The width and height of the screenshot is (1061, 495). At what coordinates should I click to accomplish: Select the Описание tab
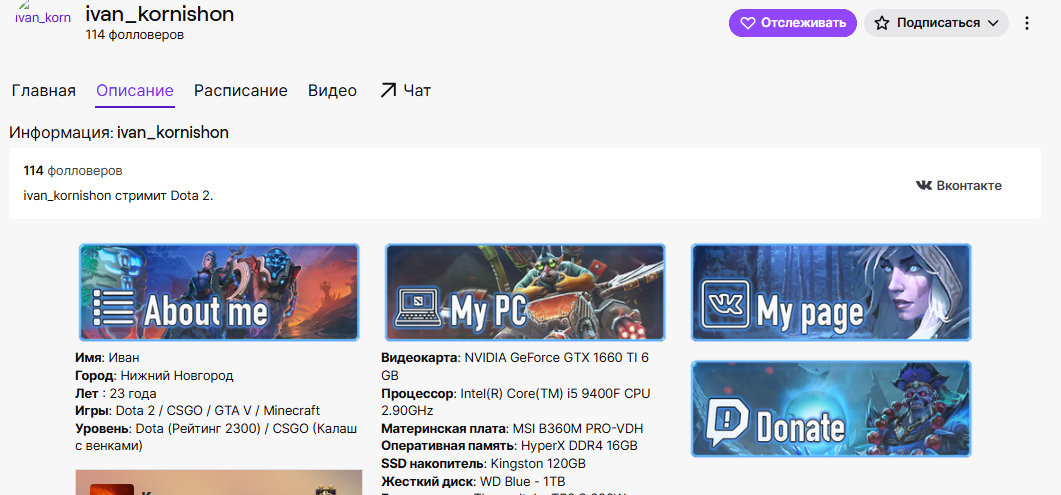(135, 91)
